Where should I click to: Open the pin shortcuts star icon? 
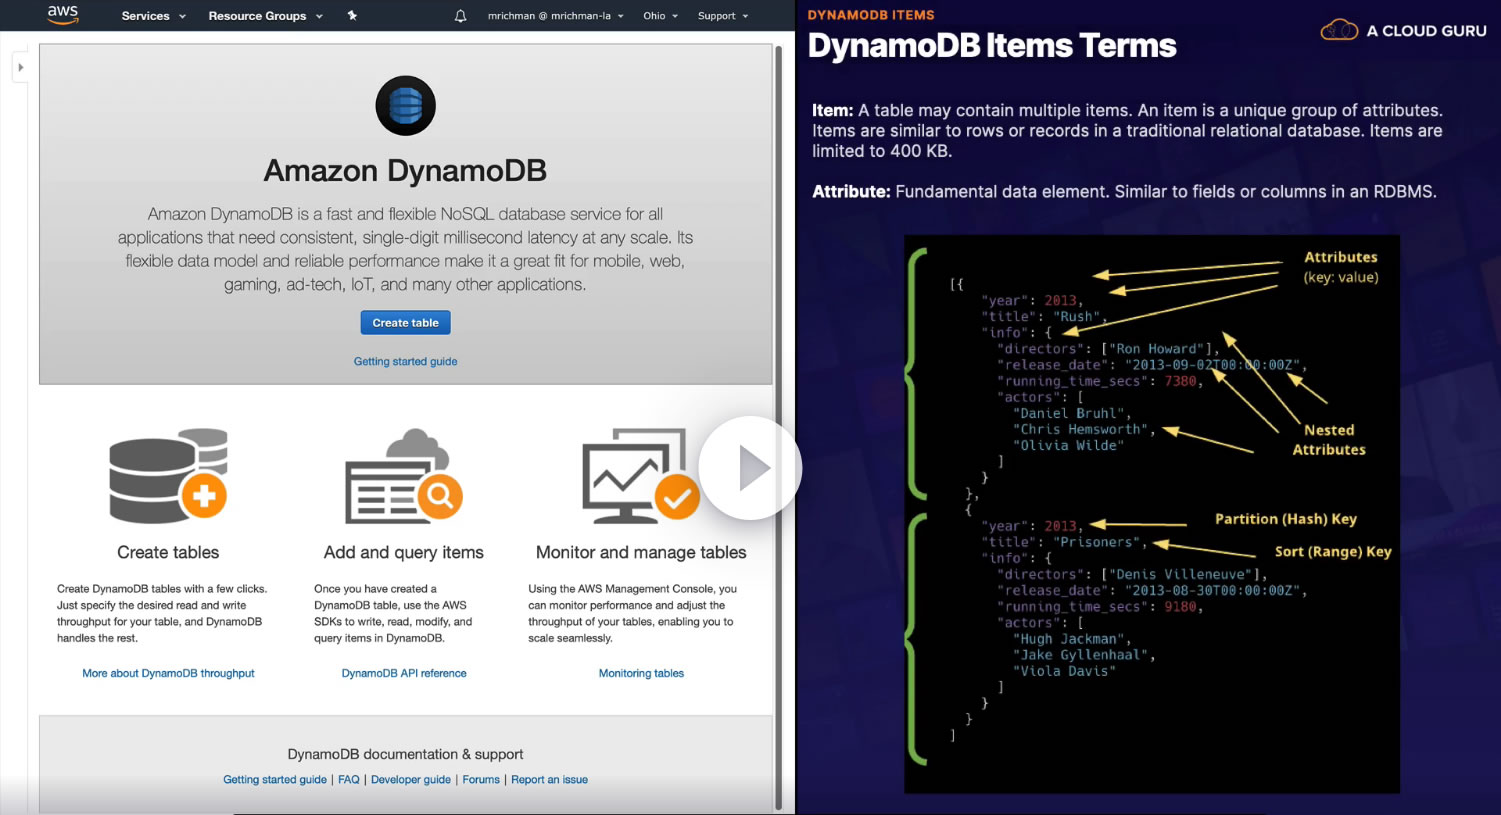tap(352, 15)
